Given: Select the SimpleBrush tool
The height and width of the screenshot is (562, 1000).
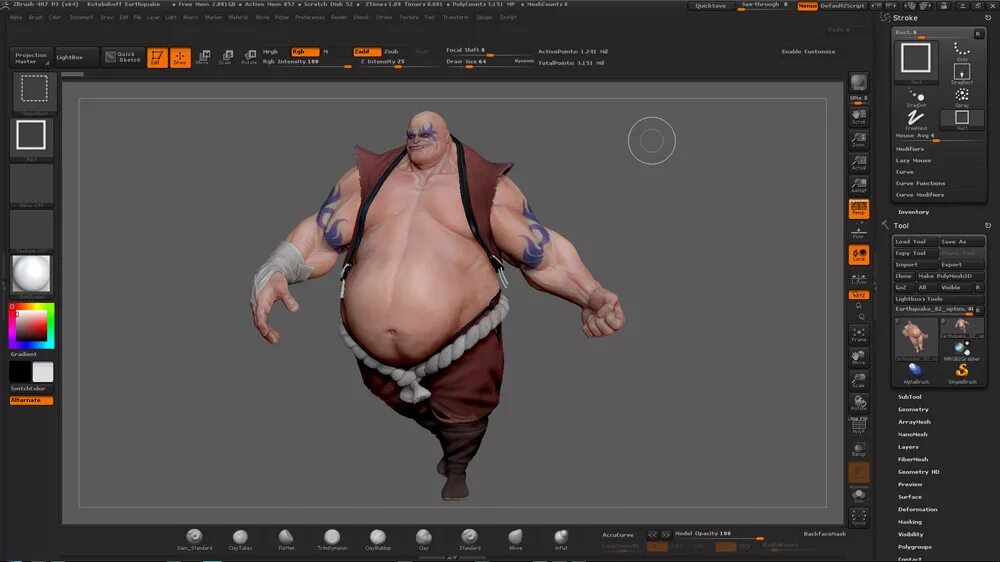Looking at the screenshot, I should [x=962, y=373].
